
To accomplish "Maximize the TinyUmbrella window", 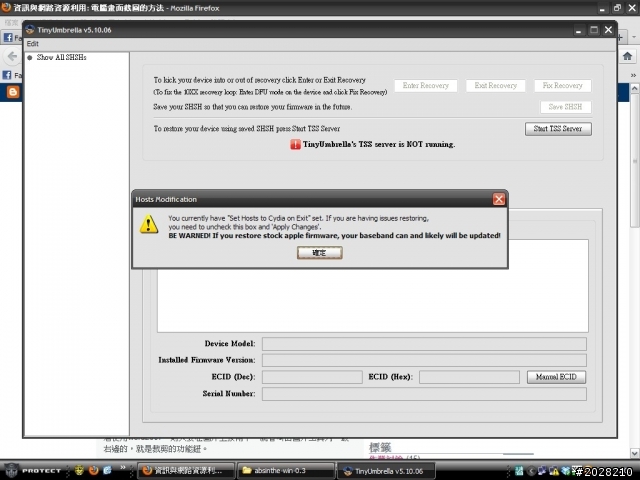I will coord(594,30).
